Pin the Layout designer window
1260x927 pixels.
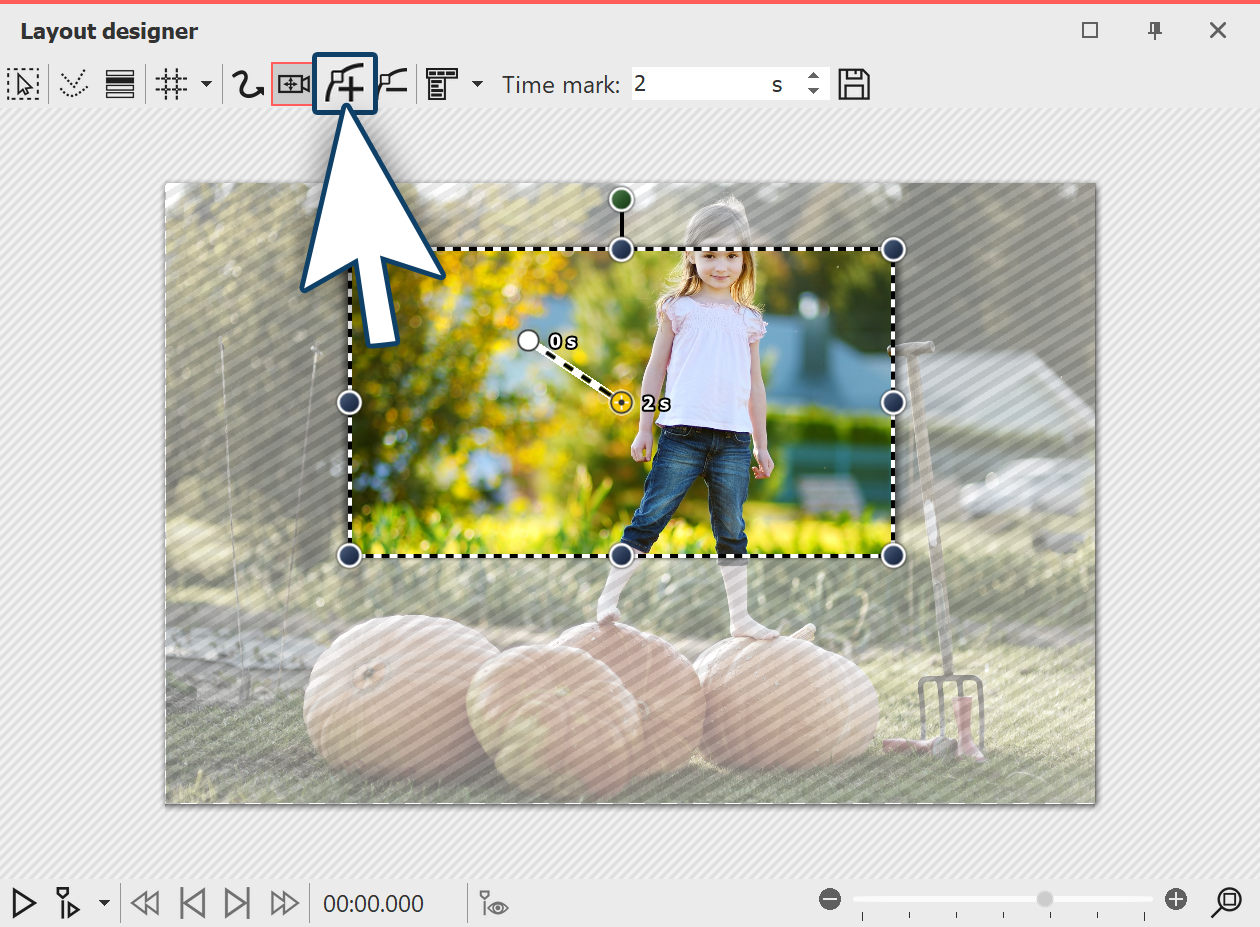1154,31
